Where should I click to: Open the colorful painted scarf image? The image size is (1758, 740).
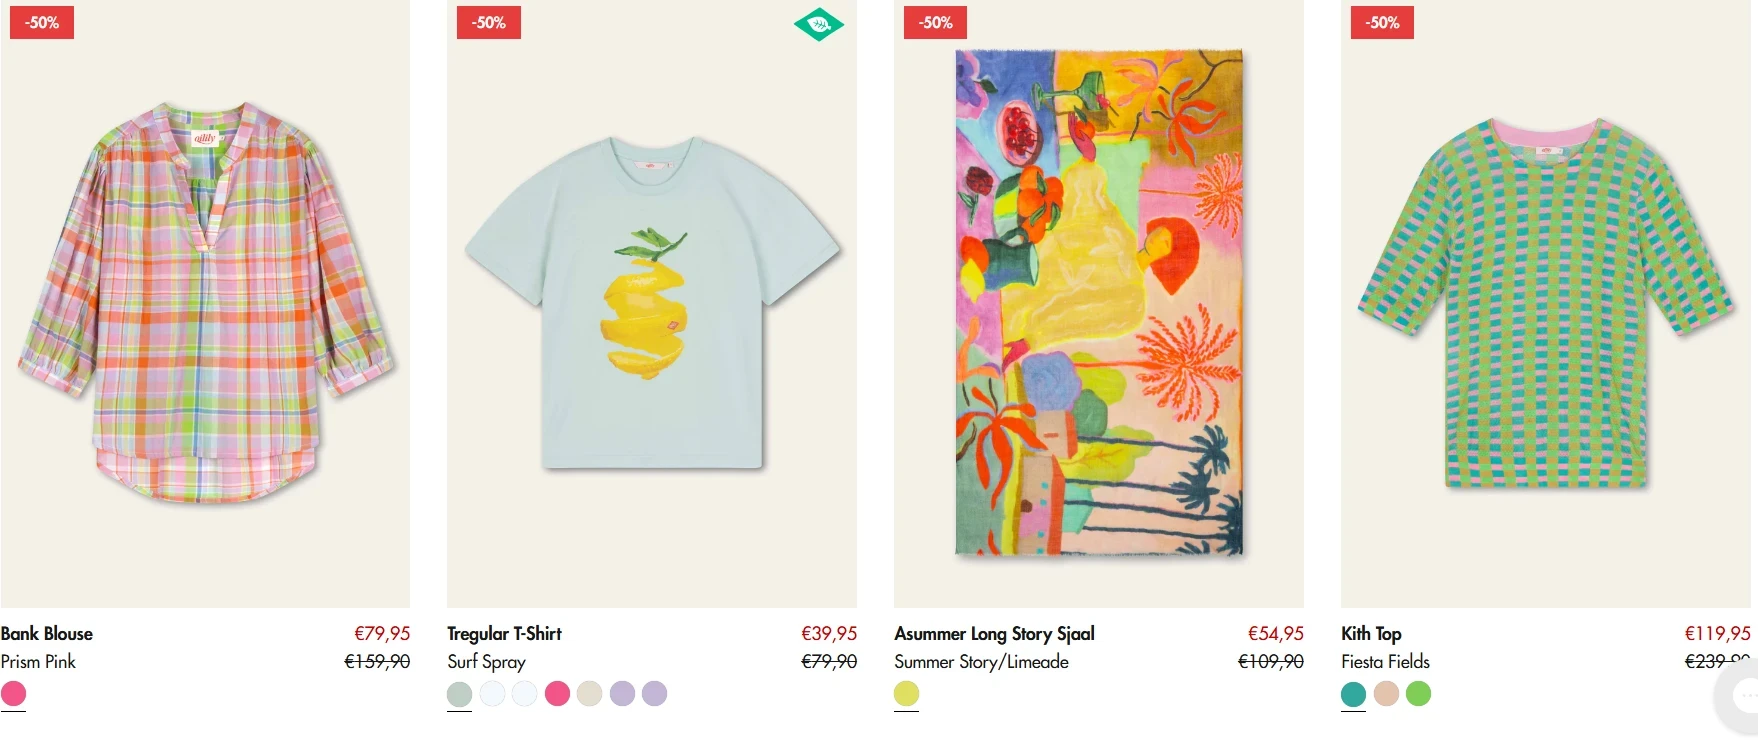(x=1099, y=300)
